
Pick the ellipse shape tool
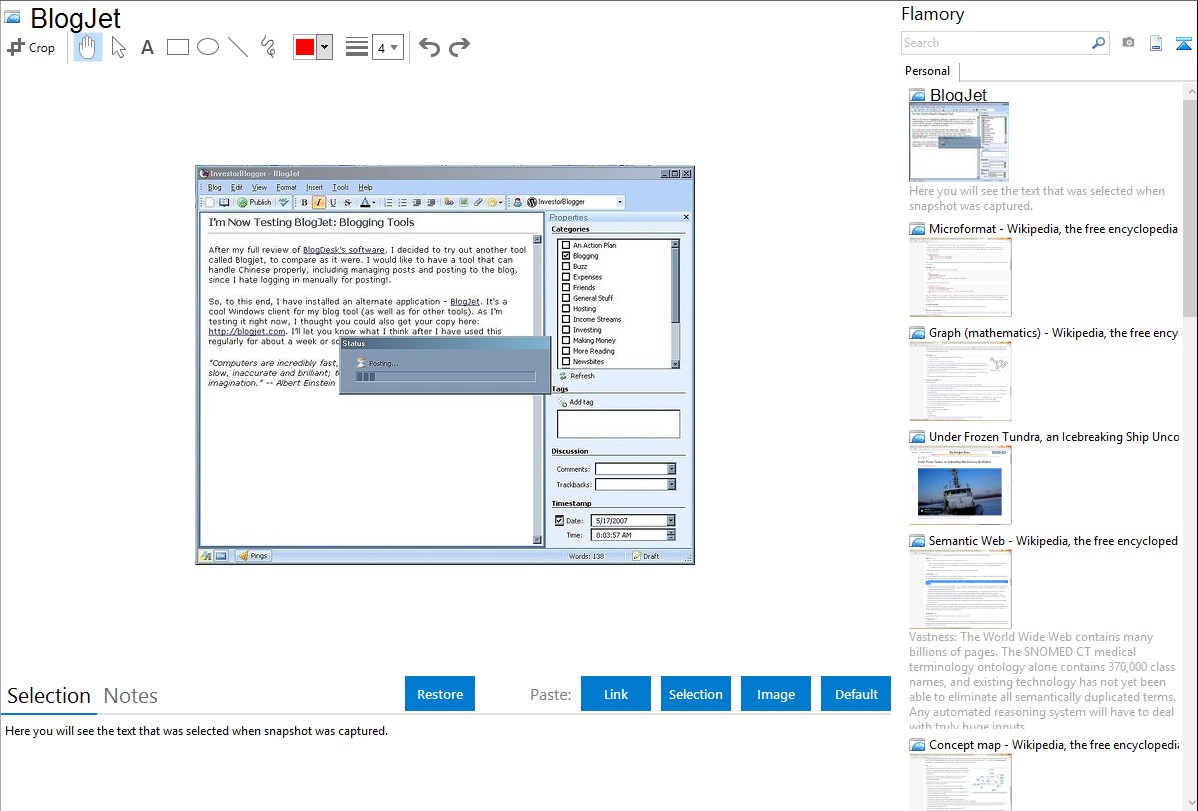(x=208, y=47)
